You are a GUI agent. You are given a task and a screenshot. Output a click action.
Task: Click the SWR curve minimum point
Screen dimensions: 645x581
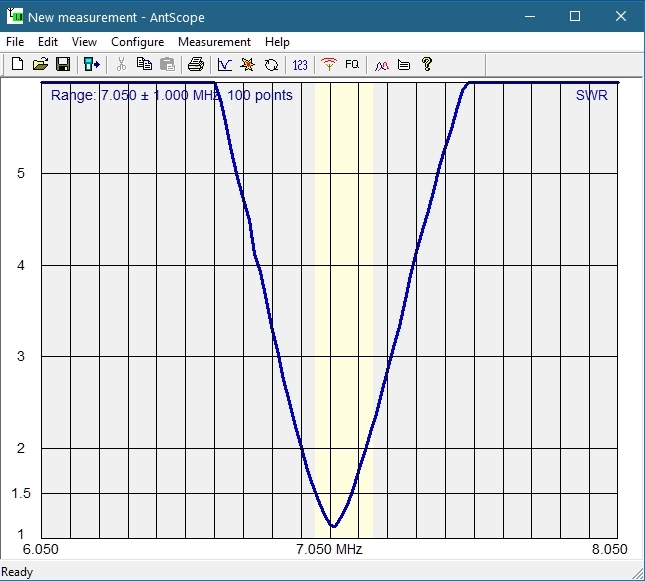[x=334, y=526]
